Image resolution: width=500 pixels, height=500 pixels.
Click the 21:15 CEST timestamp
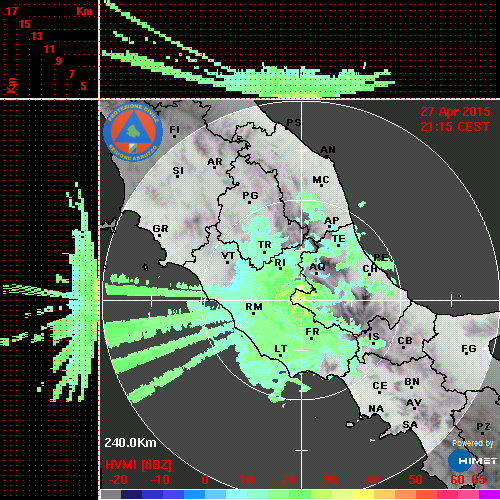[455, 127]
